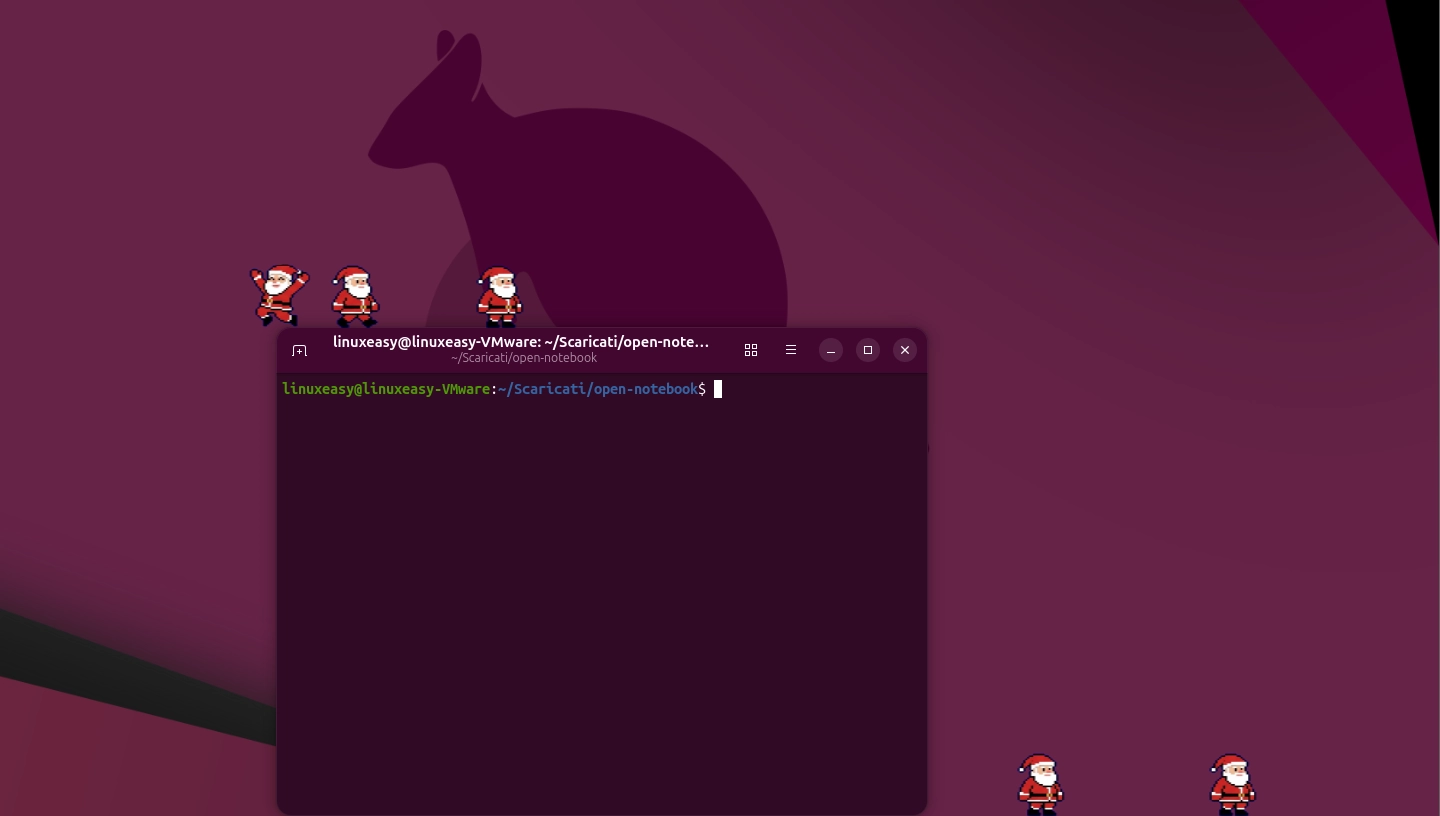Click the ~/Scaricati/open-notebook subtitle under the title

point(523,357)
